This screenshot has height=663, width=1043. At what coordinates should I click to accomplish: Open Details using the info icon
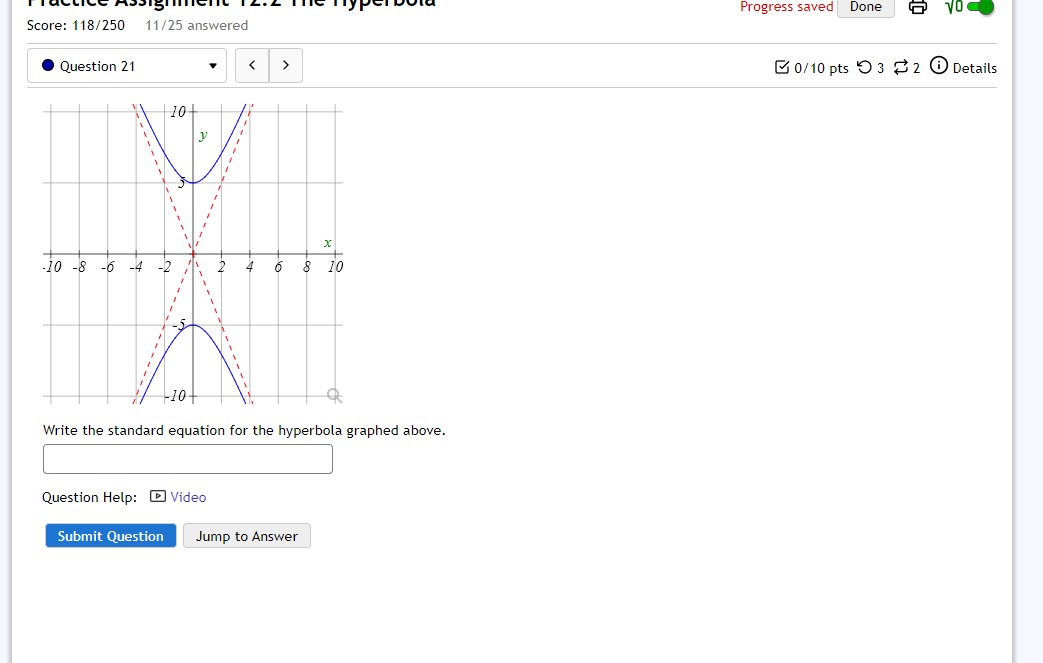938,67
